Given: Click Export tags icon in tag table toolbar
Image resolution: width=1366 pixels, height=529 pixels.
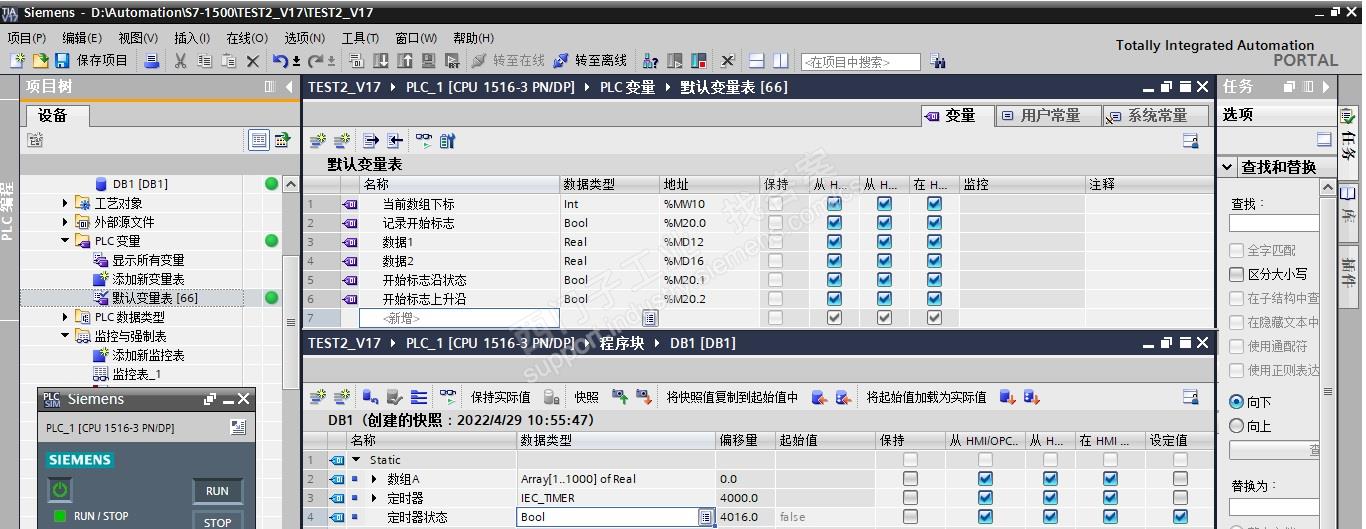Looking at the screenshot, I should point(371,141).
